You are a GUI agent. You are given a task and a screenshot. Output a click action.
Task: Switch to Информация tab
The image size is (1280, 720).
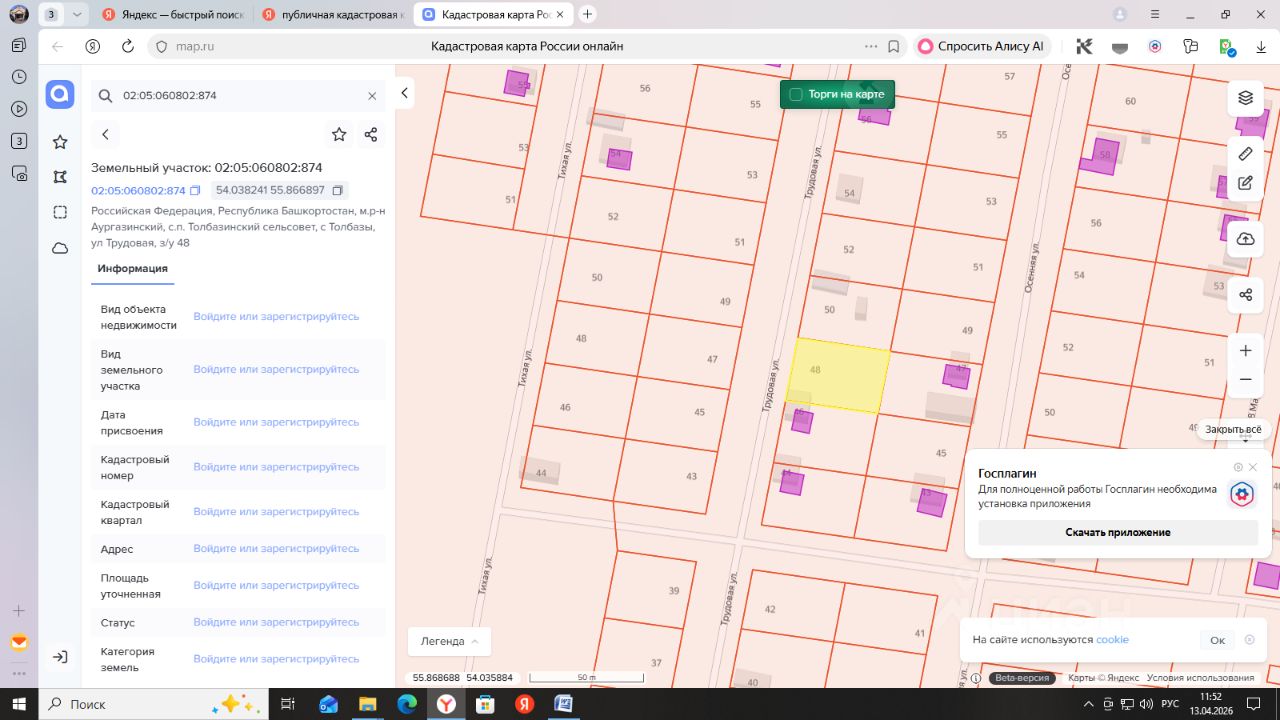click(x=132, y=268)
